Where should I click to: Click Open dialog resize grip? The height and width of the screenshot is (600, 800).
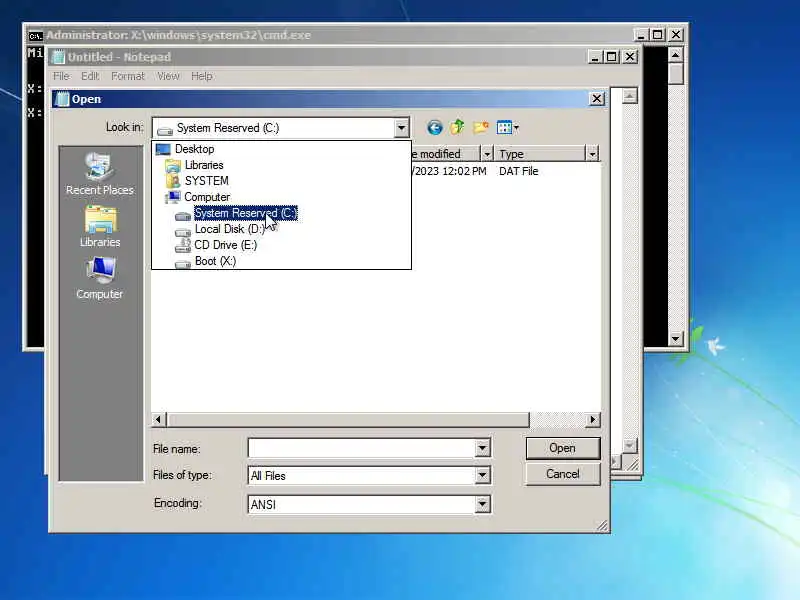(x=603, y=526)
